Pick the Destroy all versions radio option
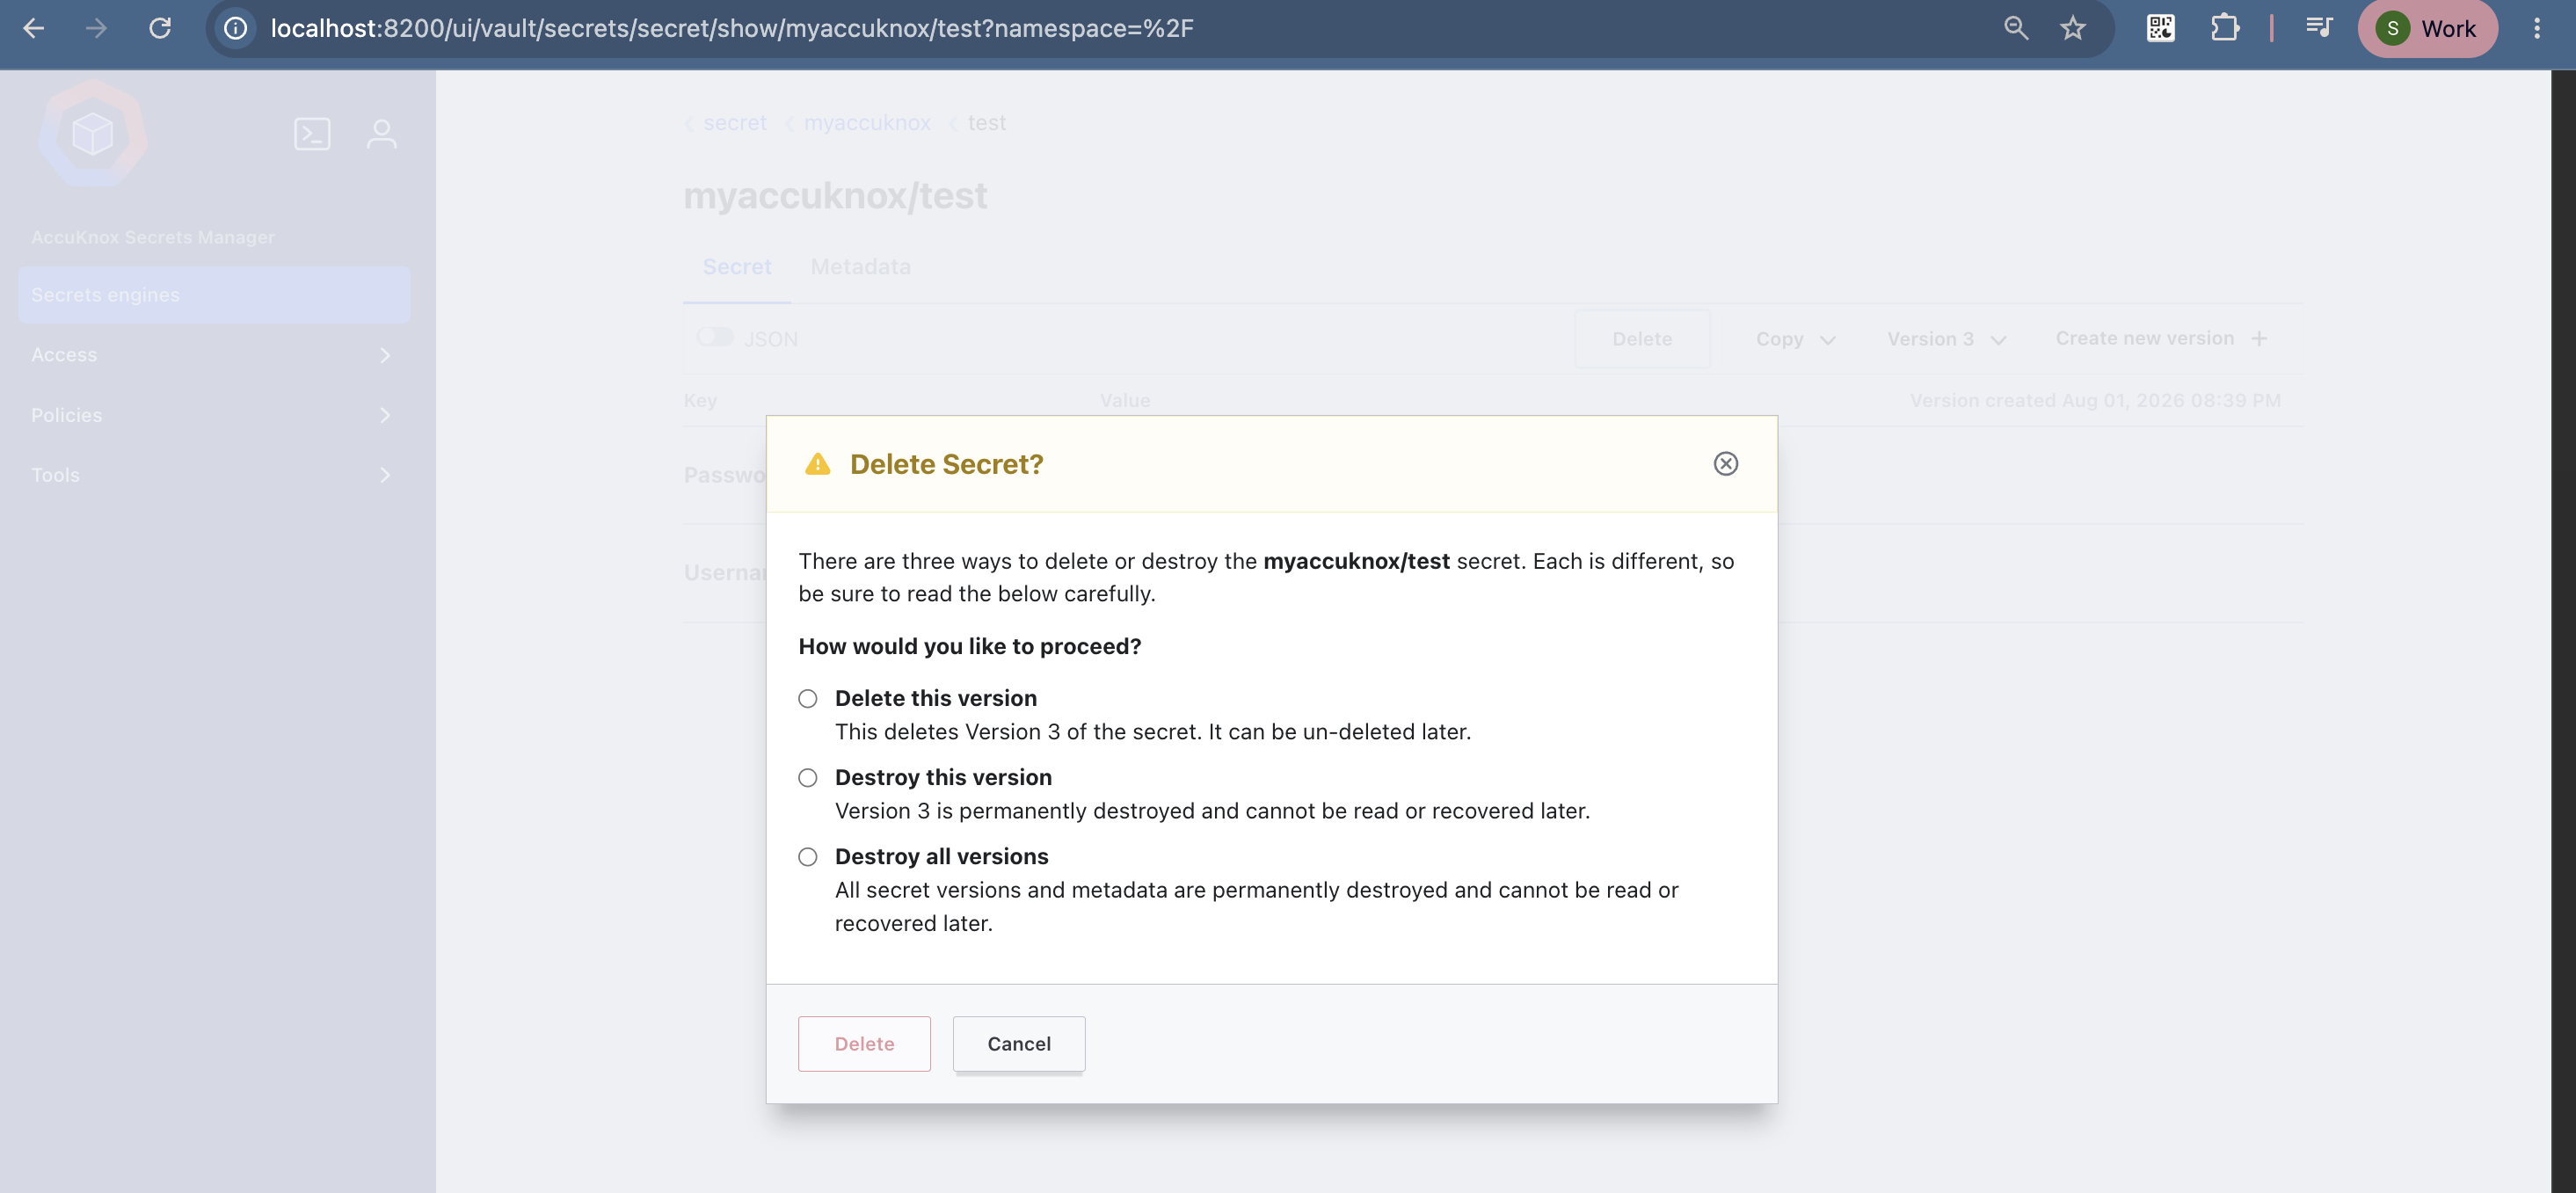Viewport: 2576px width, 1193px height. [x=808, y=857]
